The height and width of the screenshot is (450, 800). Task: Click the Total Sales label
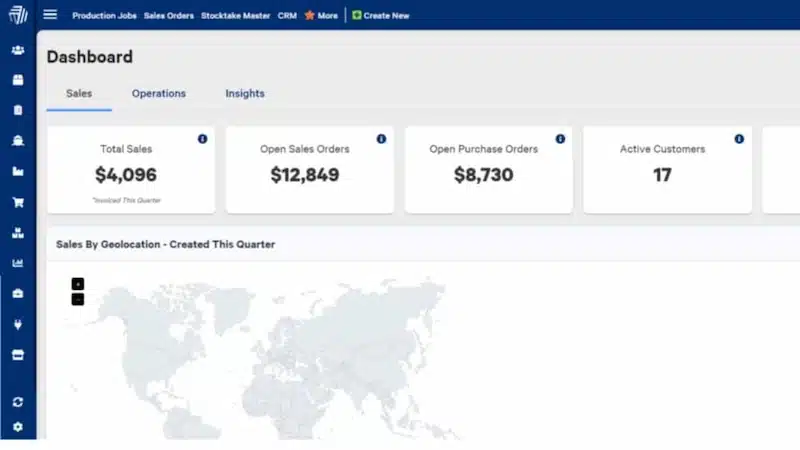coord(126,149)
